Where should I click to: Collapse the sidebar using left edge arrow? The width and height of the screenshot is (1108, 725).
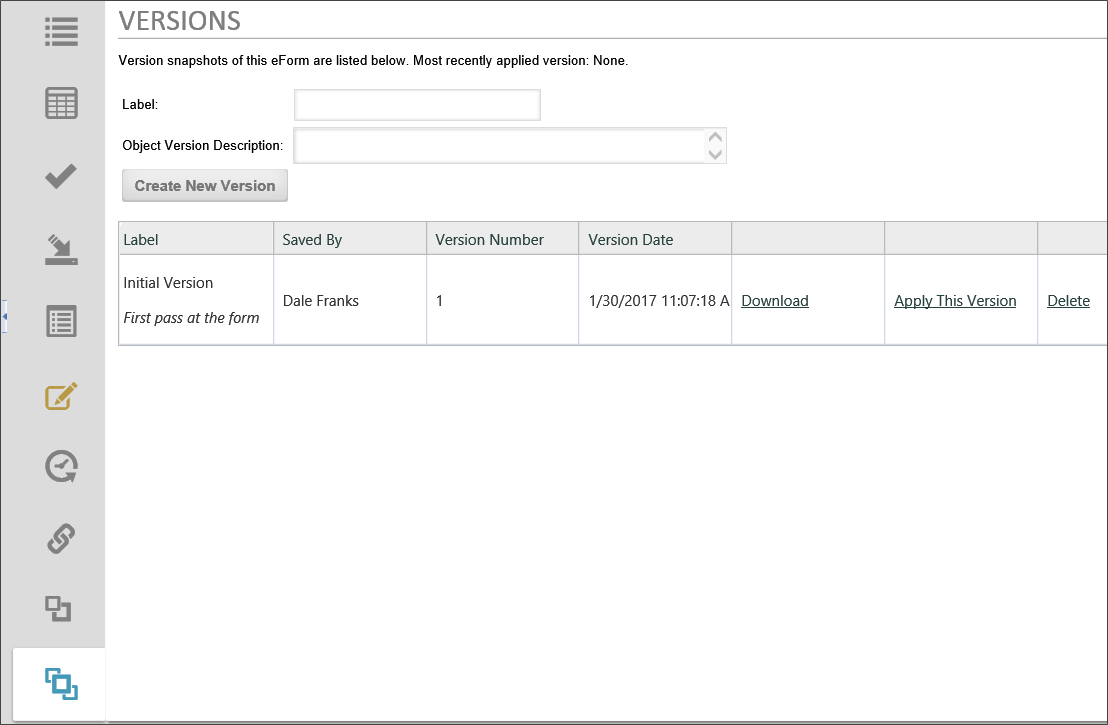tap(4, 317)
